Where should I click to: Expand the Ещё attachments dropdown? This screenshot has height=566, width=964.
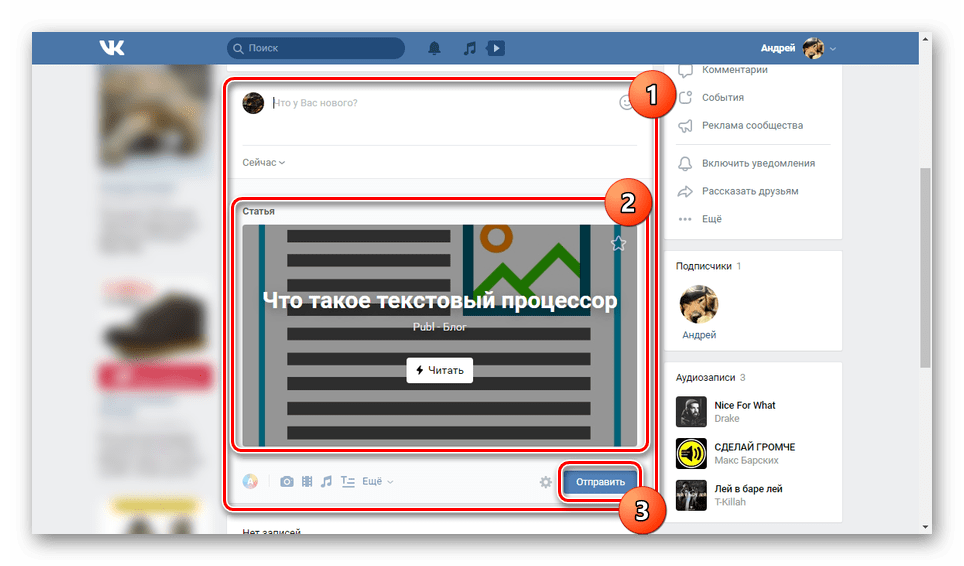377,481
